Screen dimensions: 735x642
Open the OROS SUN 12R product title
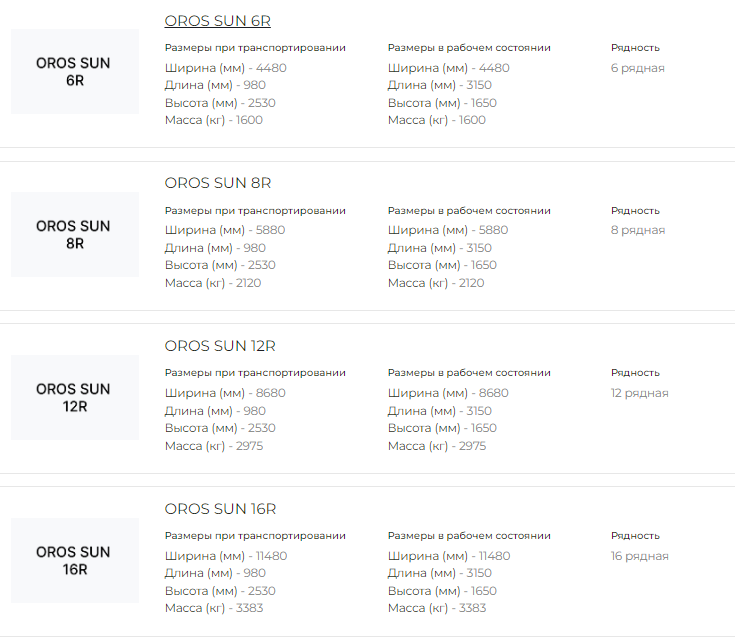click(220, 346)
